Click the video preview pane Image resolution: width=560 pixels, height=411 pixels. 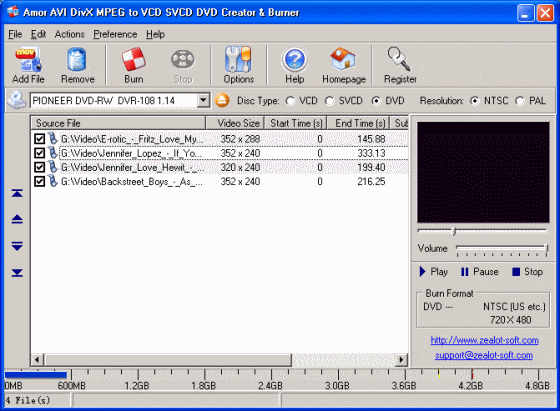click(483, 172)
